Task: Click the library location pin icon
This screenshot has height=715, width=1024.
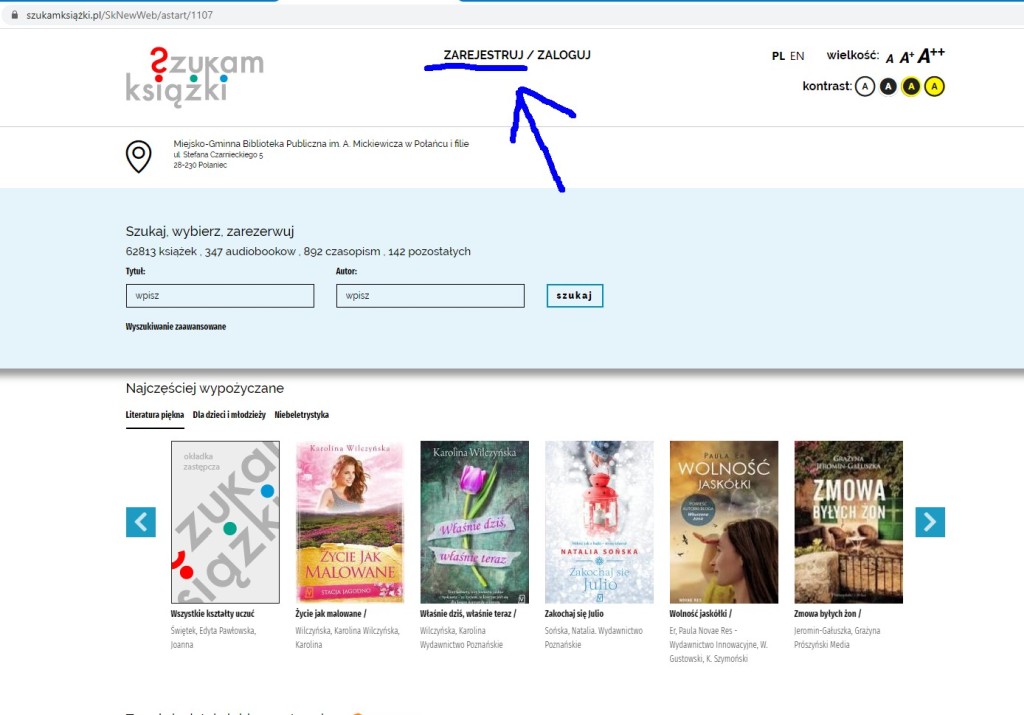Action: tap(138, 156)
